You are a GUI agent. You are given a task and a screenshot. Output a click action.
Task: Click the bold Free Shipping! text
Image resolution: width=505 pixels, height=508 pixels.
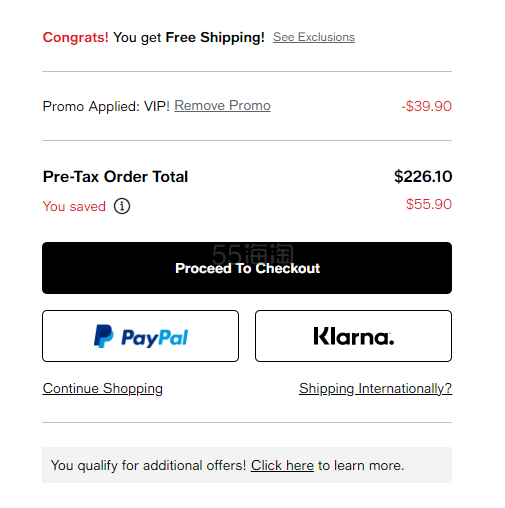point(215,37)
